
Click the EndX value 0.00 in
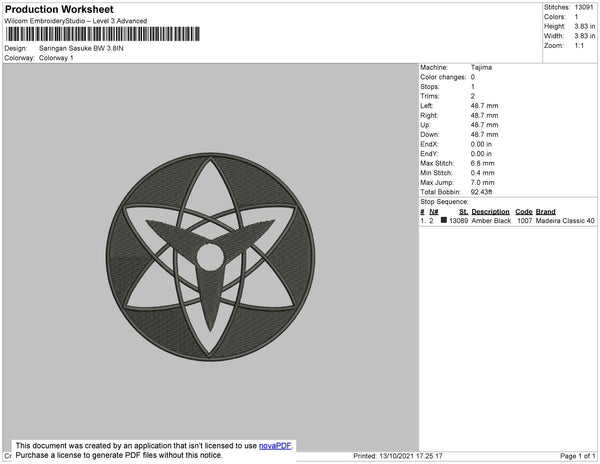(x=481, y=144)
